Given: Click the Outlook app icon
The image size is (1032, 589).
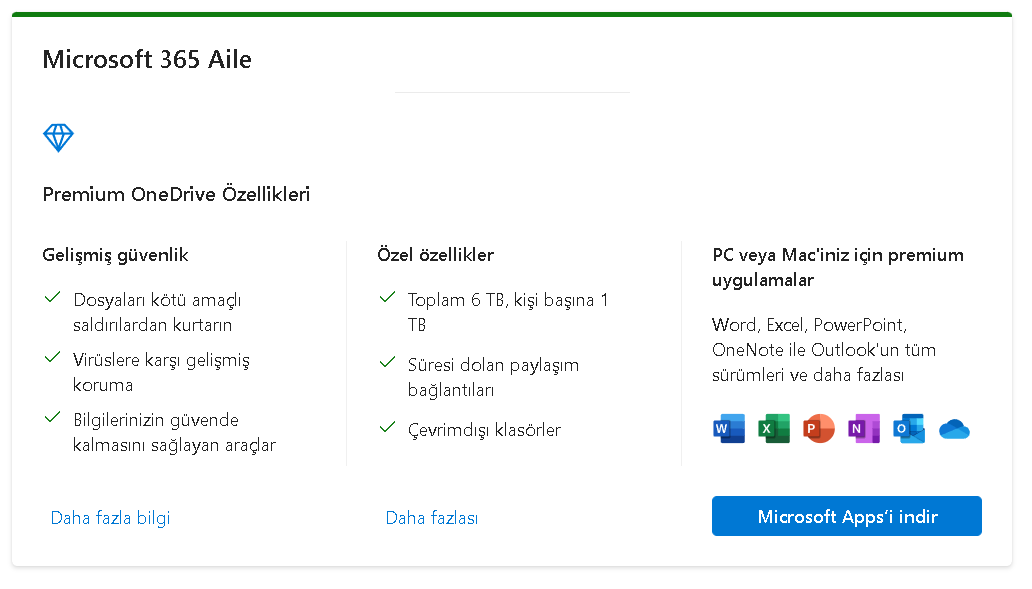Looking at the screenshot, I should point(909,428).
